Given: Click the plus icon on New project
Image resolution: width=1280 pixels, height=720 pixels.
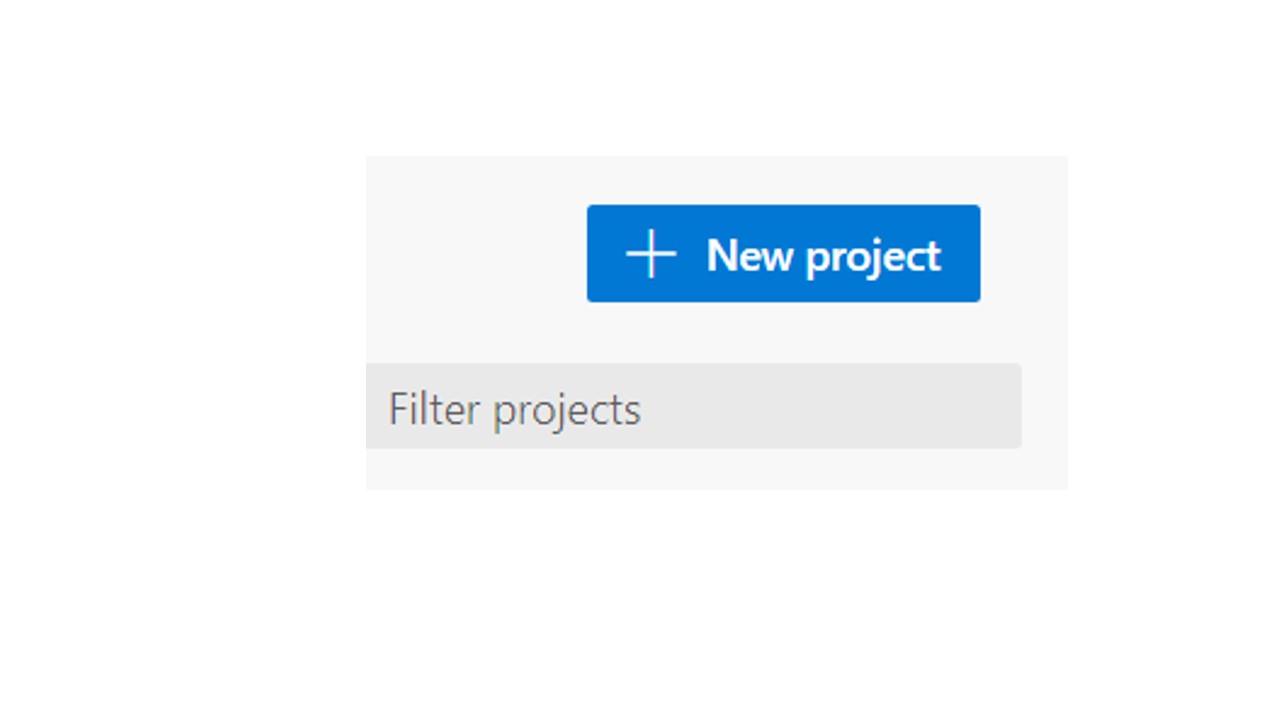Looking at the screenshot, I should [651, 254].
